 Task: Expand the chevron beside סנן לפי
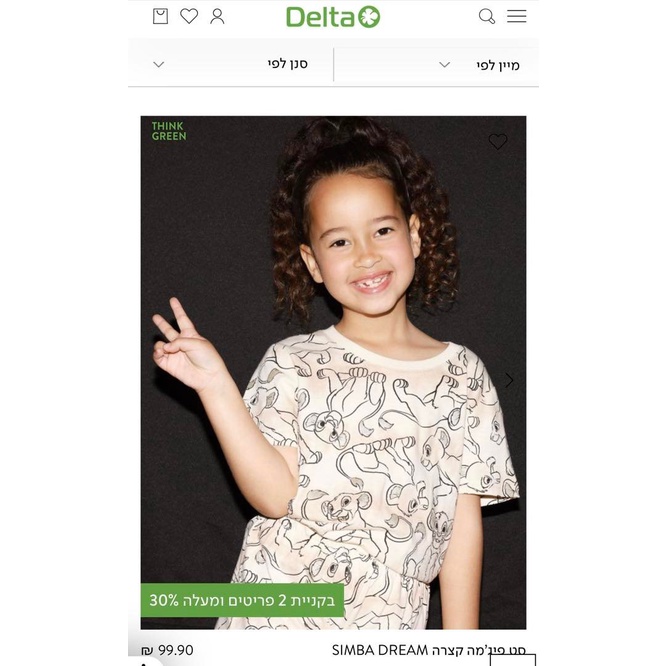158,65
